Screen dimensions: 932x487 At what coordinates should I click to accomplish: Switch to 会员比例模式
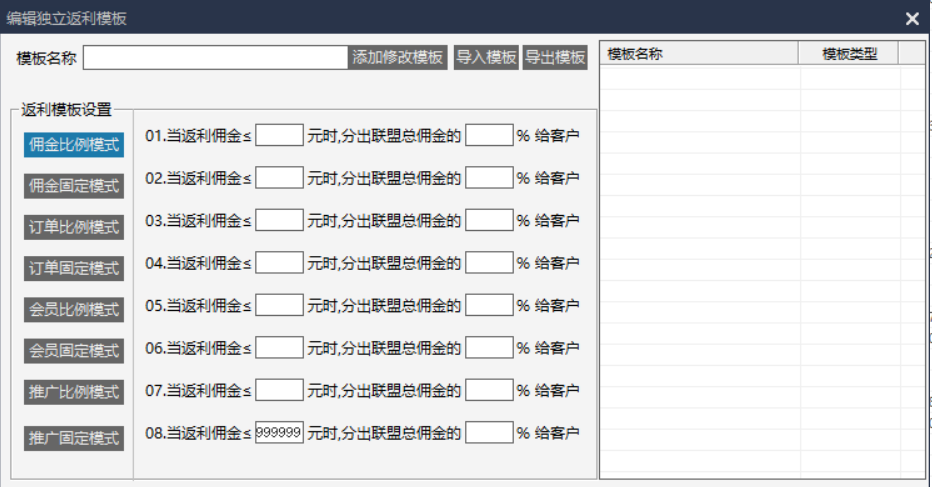tap(74, 309)
